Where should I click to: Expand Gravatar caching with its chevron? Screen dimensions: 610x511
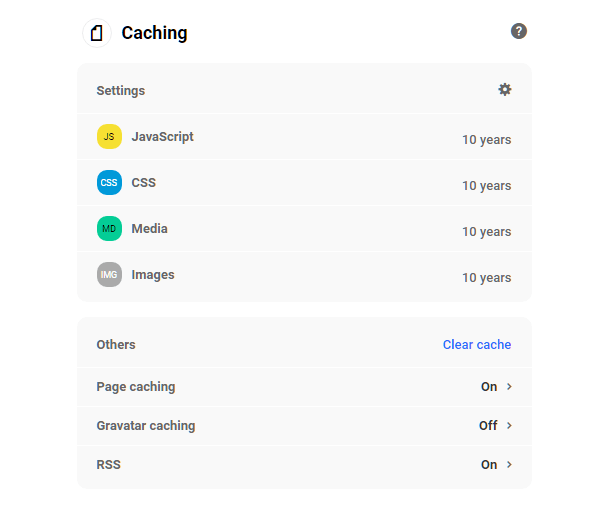(x=509, y=426)
